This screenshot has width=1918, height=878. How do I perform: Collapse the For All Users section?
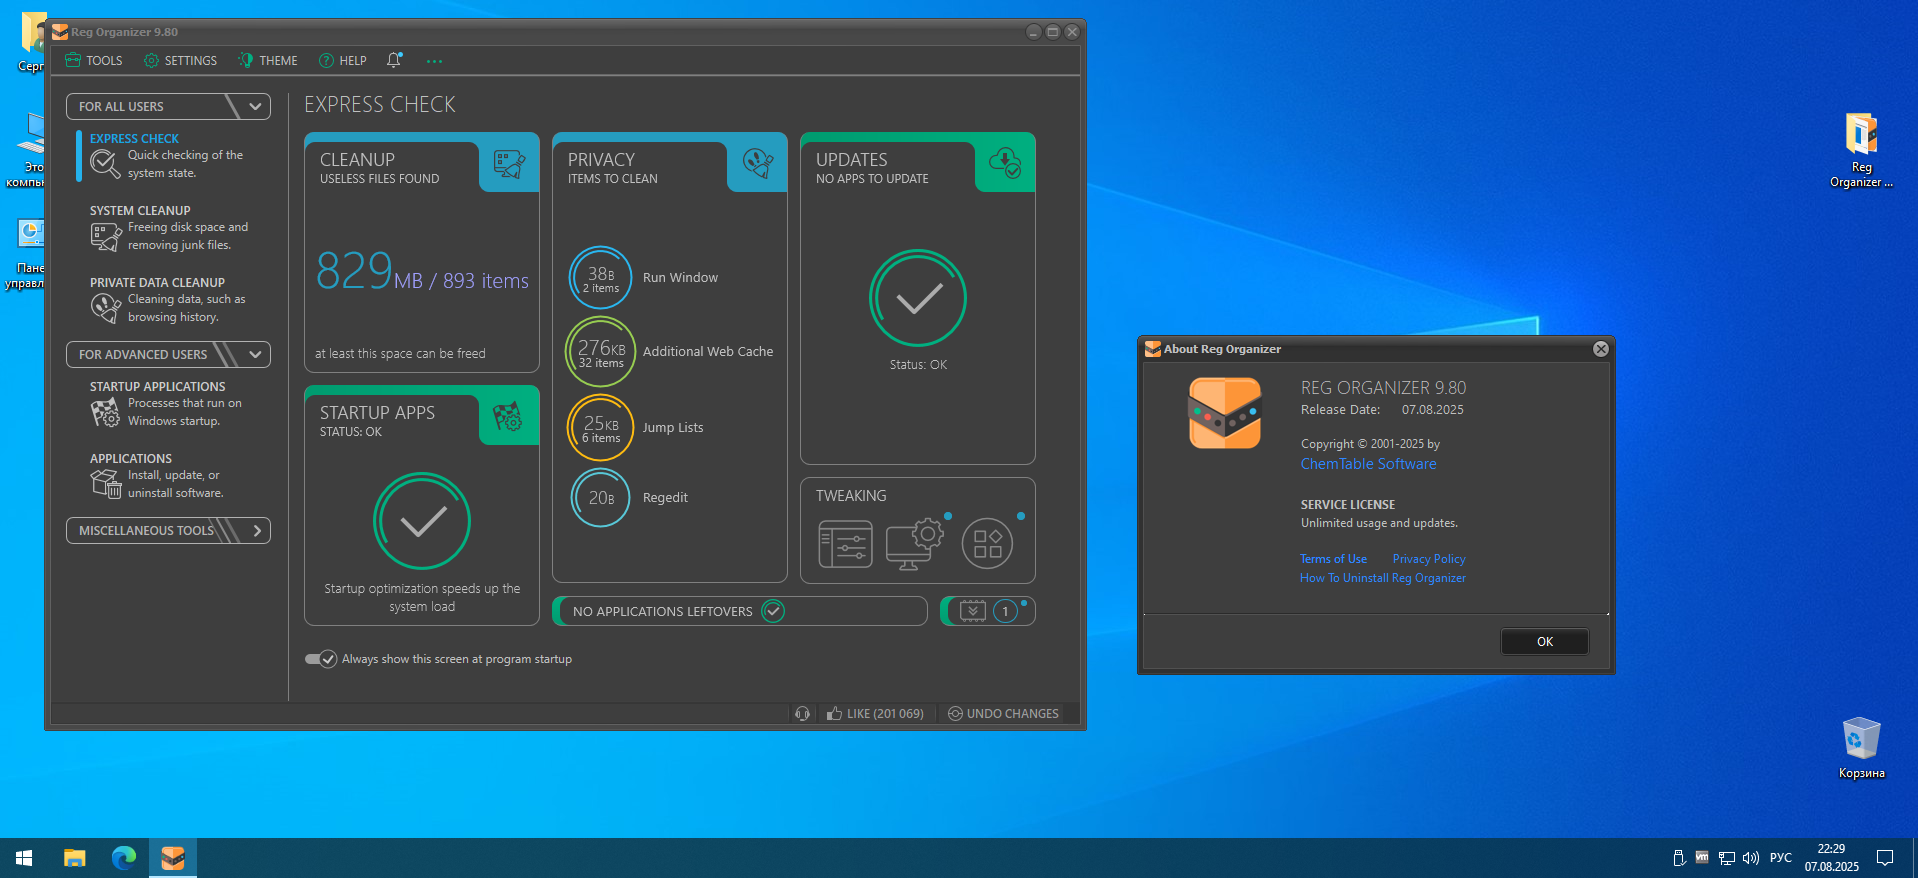point(168,106)
